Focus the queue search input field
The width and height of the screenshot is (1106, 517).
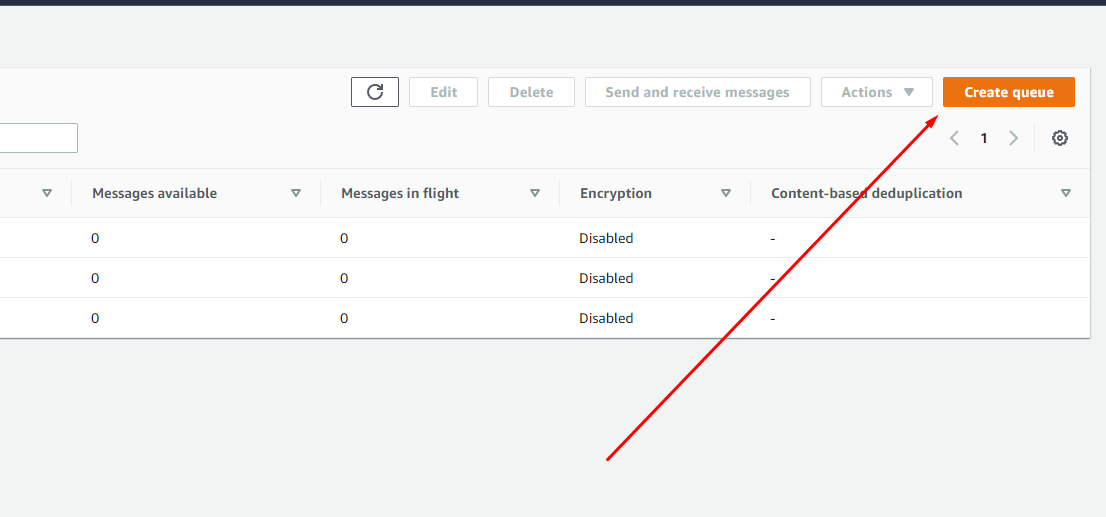(x=39, y=138)
